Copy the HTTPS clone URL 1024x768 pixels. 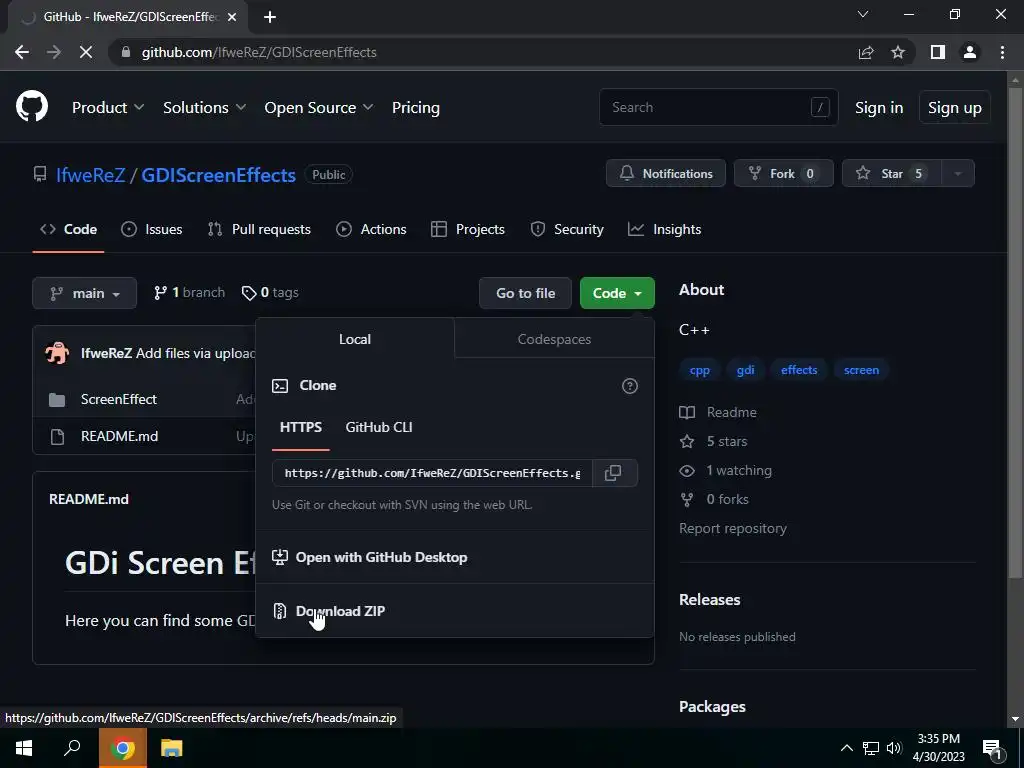[x=613, y=473]
